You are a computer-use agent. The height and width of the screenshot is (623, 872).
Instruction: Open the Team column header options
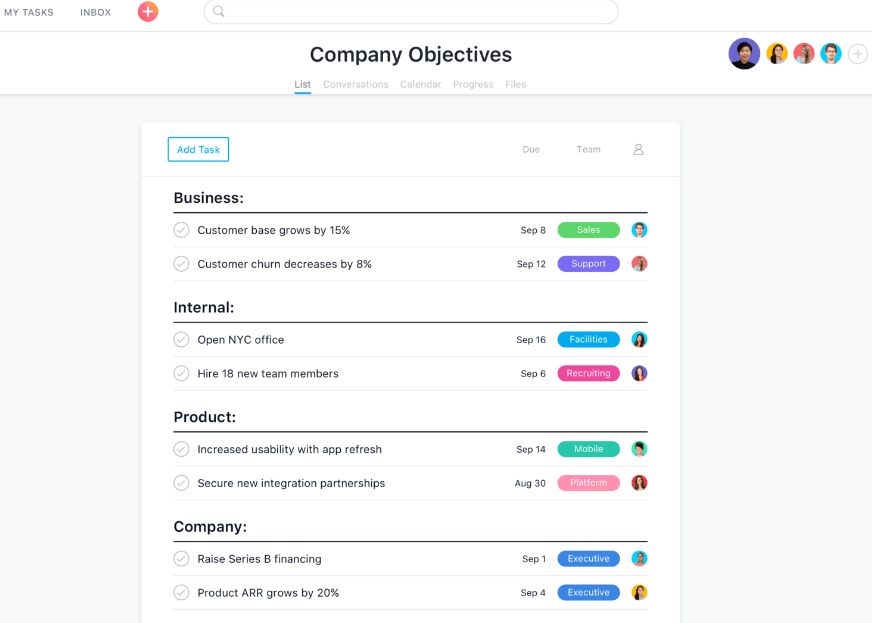(x=588, y=150)
